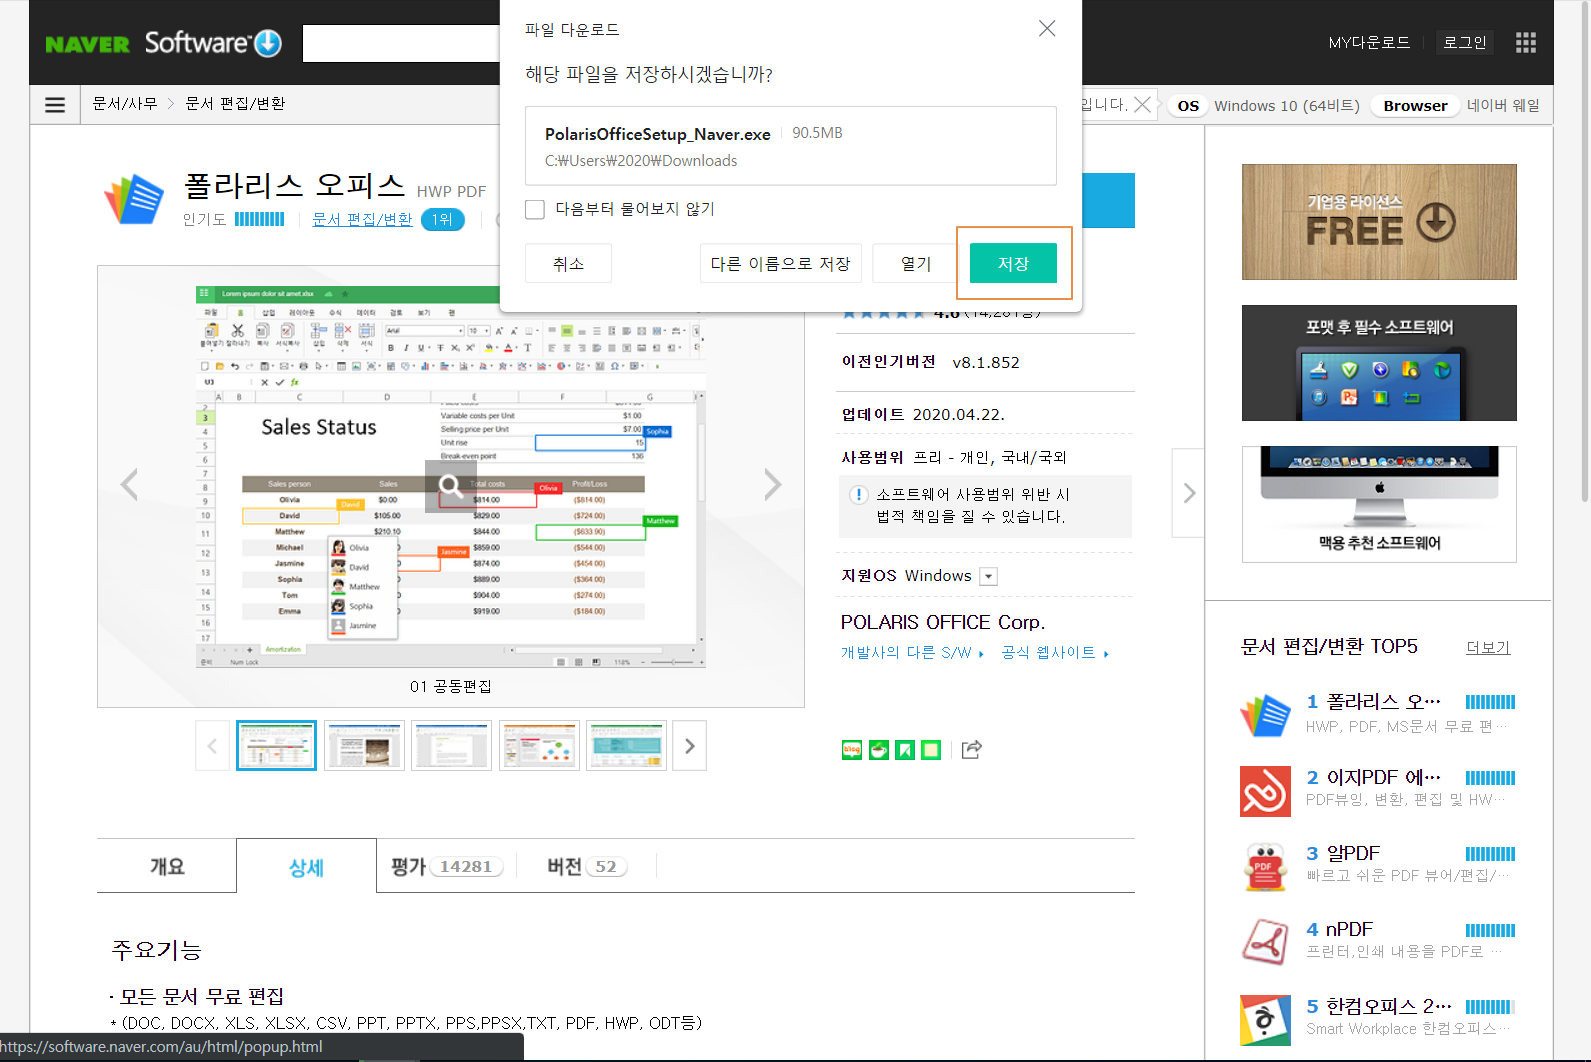Click the 로그인 button

[1465, 42]
